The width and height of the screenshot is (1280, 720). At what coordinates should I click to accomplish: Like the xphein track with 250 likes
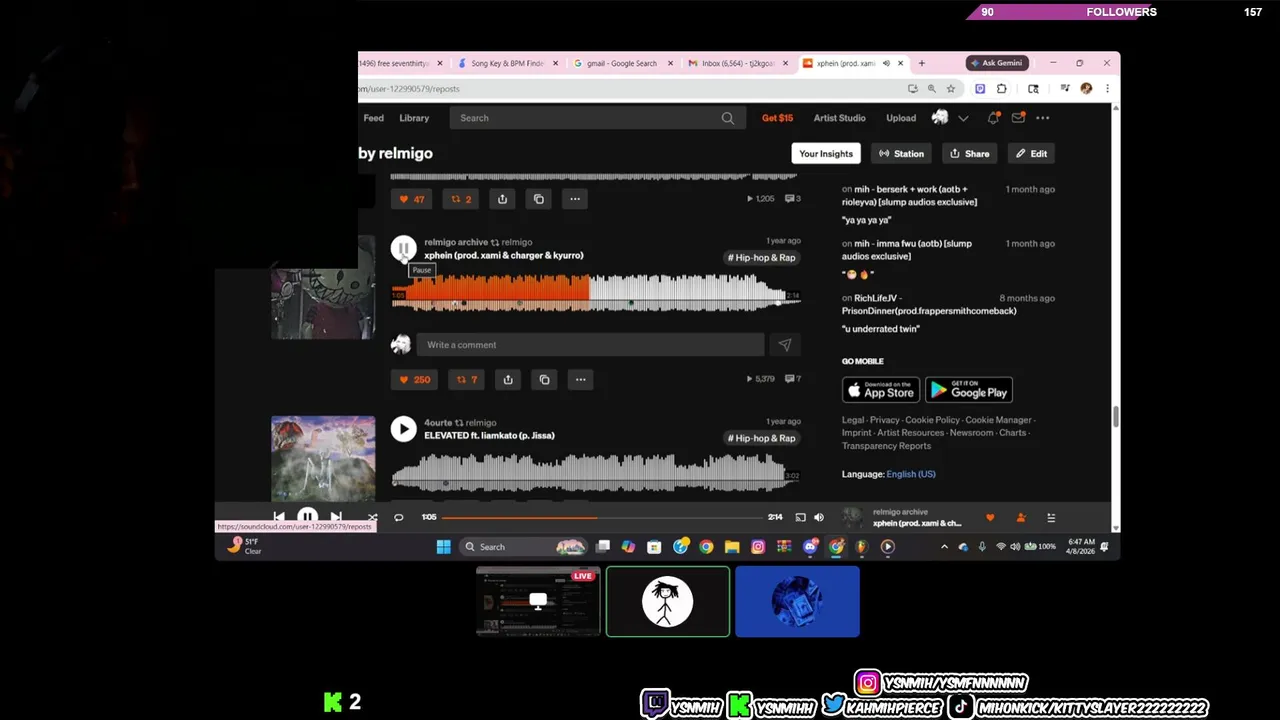coord(415,379)
